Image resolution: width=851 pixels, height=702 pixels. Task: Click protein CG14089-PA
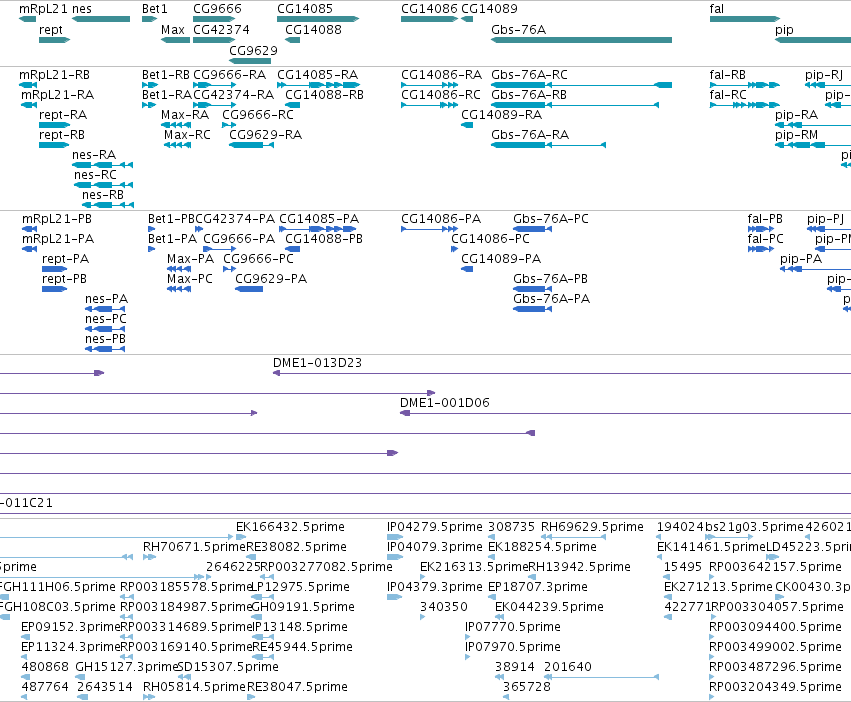tap(501, 259)
